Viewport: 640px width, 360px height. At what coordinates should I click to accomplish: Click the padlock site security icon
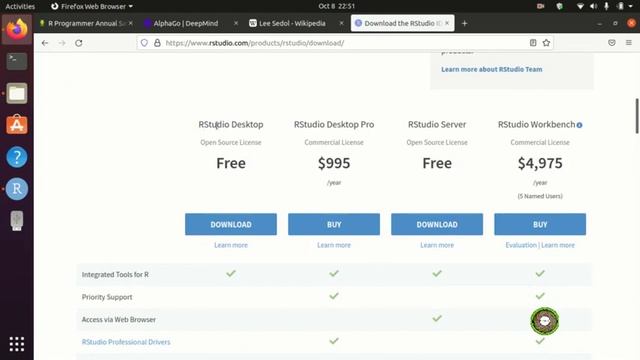157,43
